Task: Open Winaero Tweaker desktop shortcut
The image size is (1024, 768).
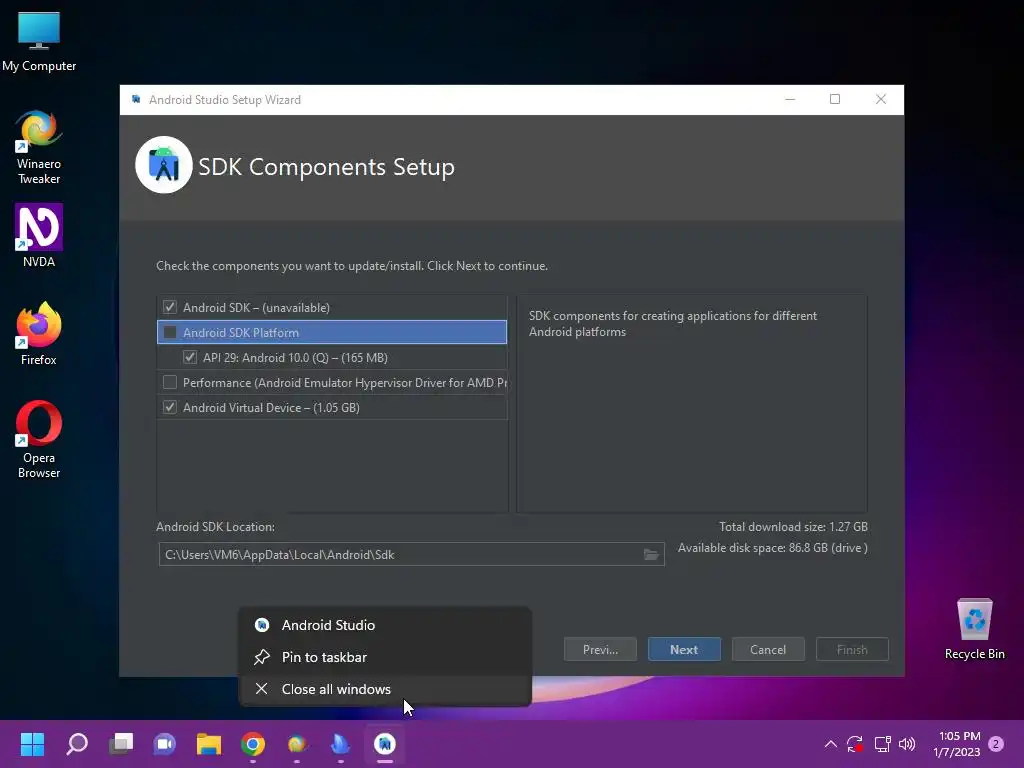Action: (39, 147)
